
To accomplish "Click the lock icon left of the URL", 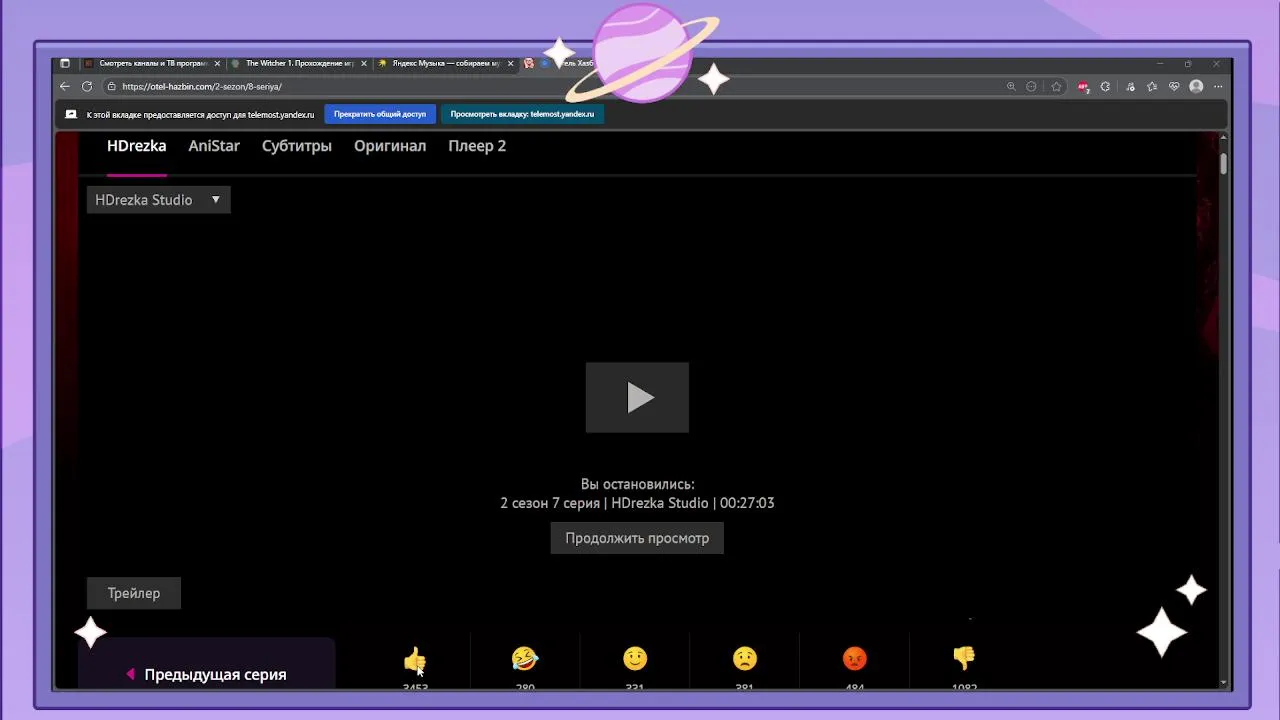I will click(111, 87).
